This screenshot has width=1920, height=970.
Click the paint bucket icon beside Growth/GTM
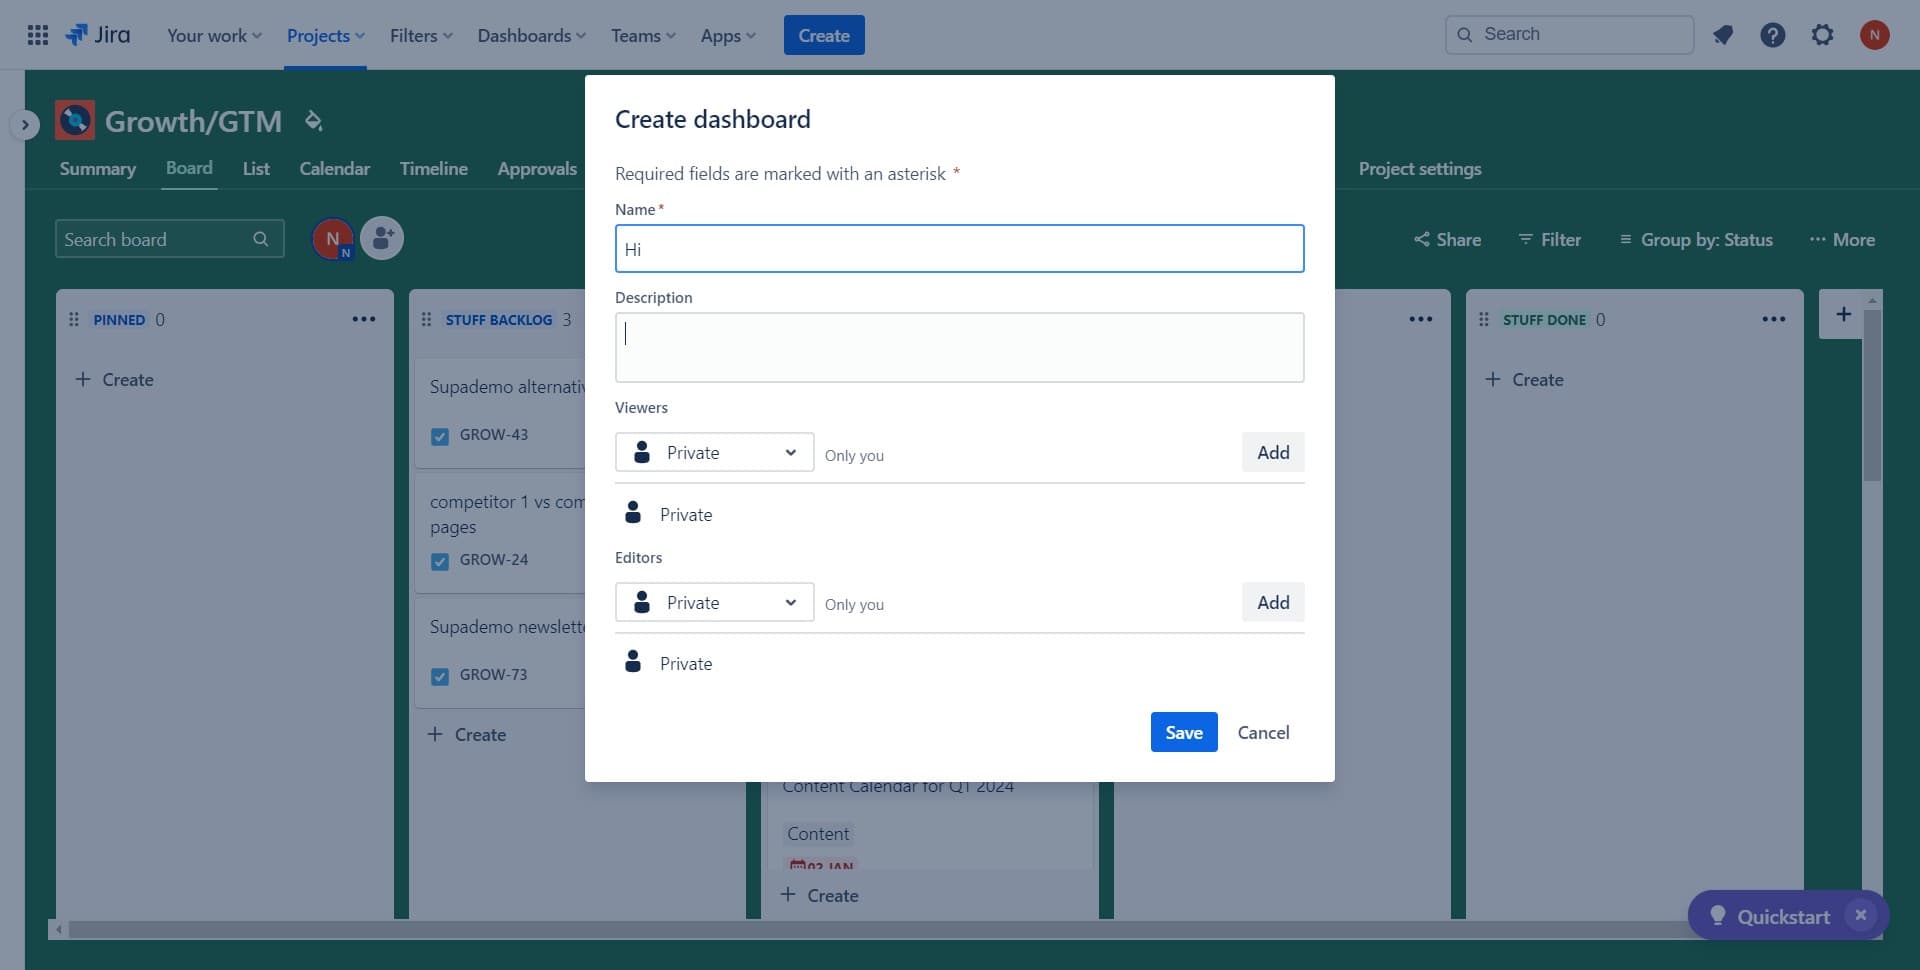[x=313, y=119]
